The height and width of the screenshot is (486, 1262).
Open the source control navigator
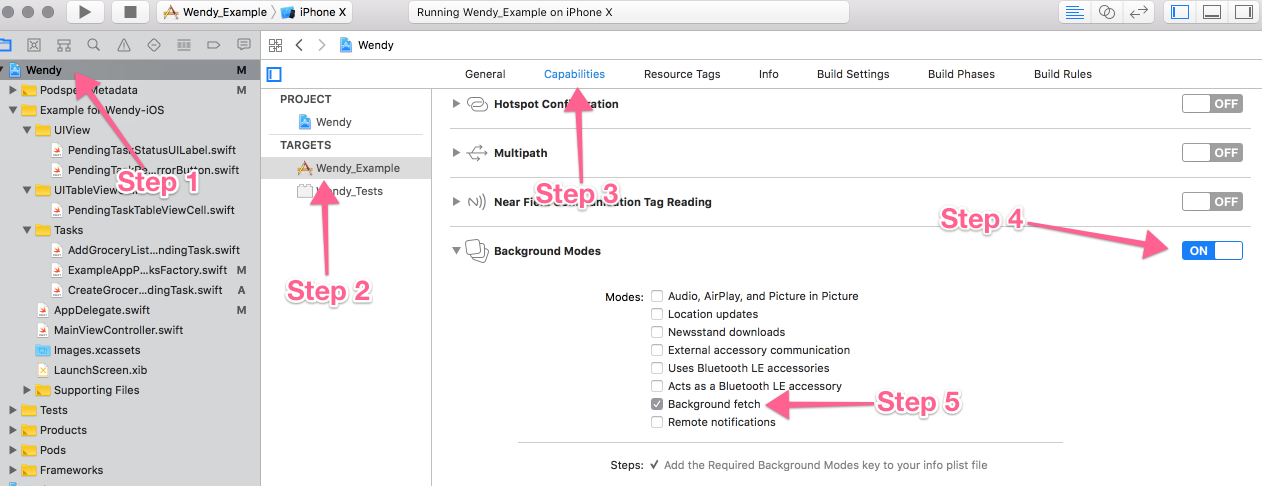click(33, 45)
